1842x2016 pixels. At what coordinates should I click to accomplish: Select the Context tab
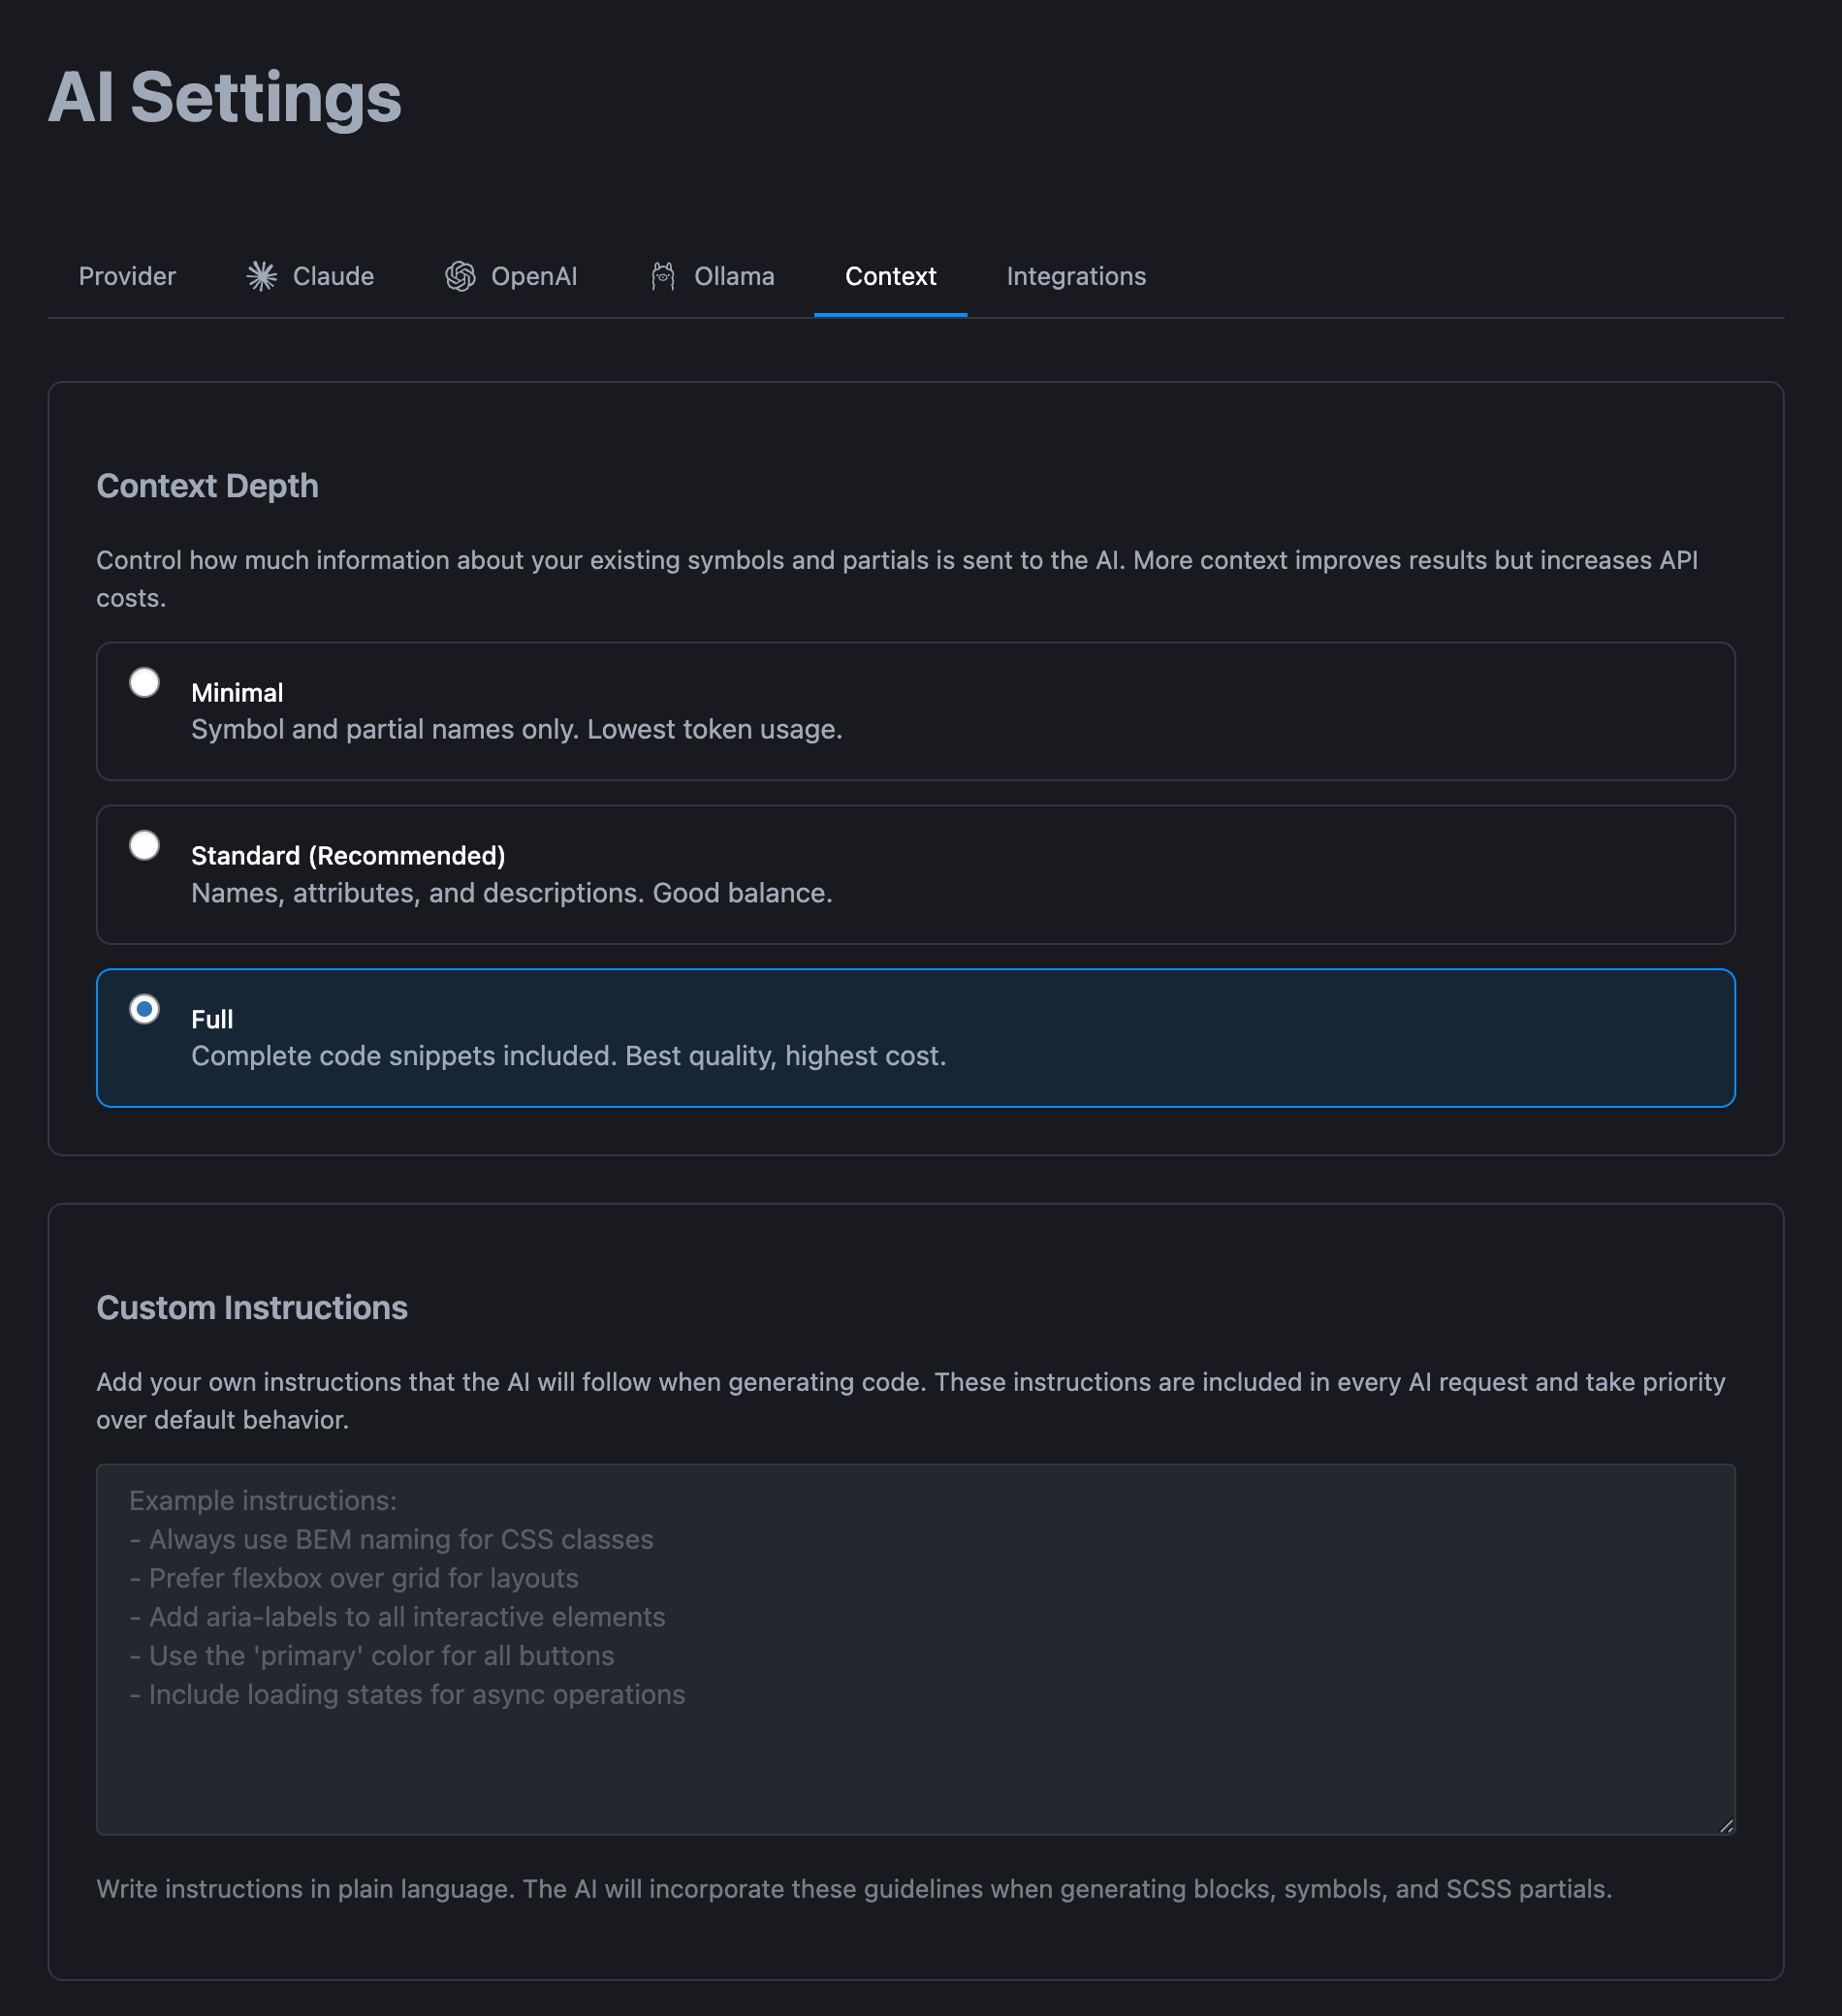coord(890,276)
